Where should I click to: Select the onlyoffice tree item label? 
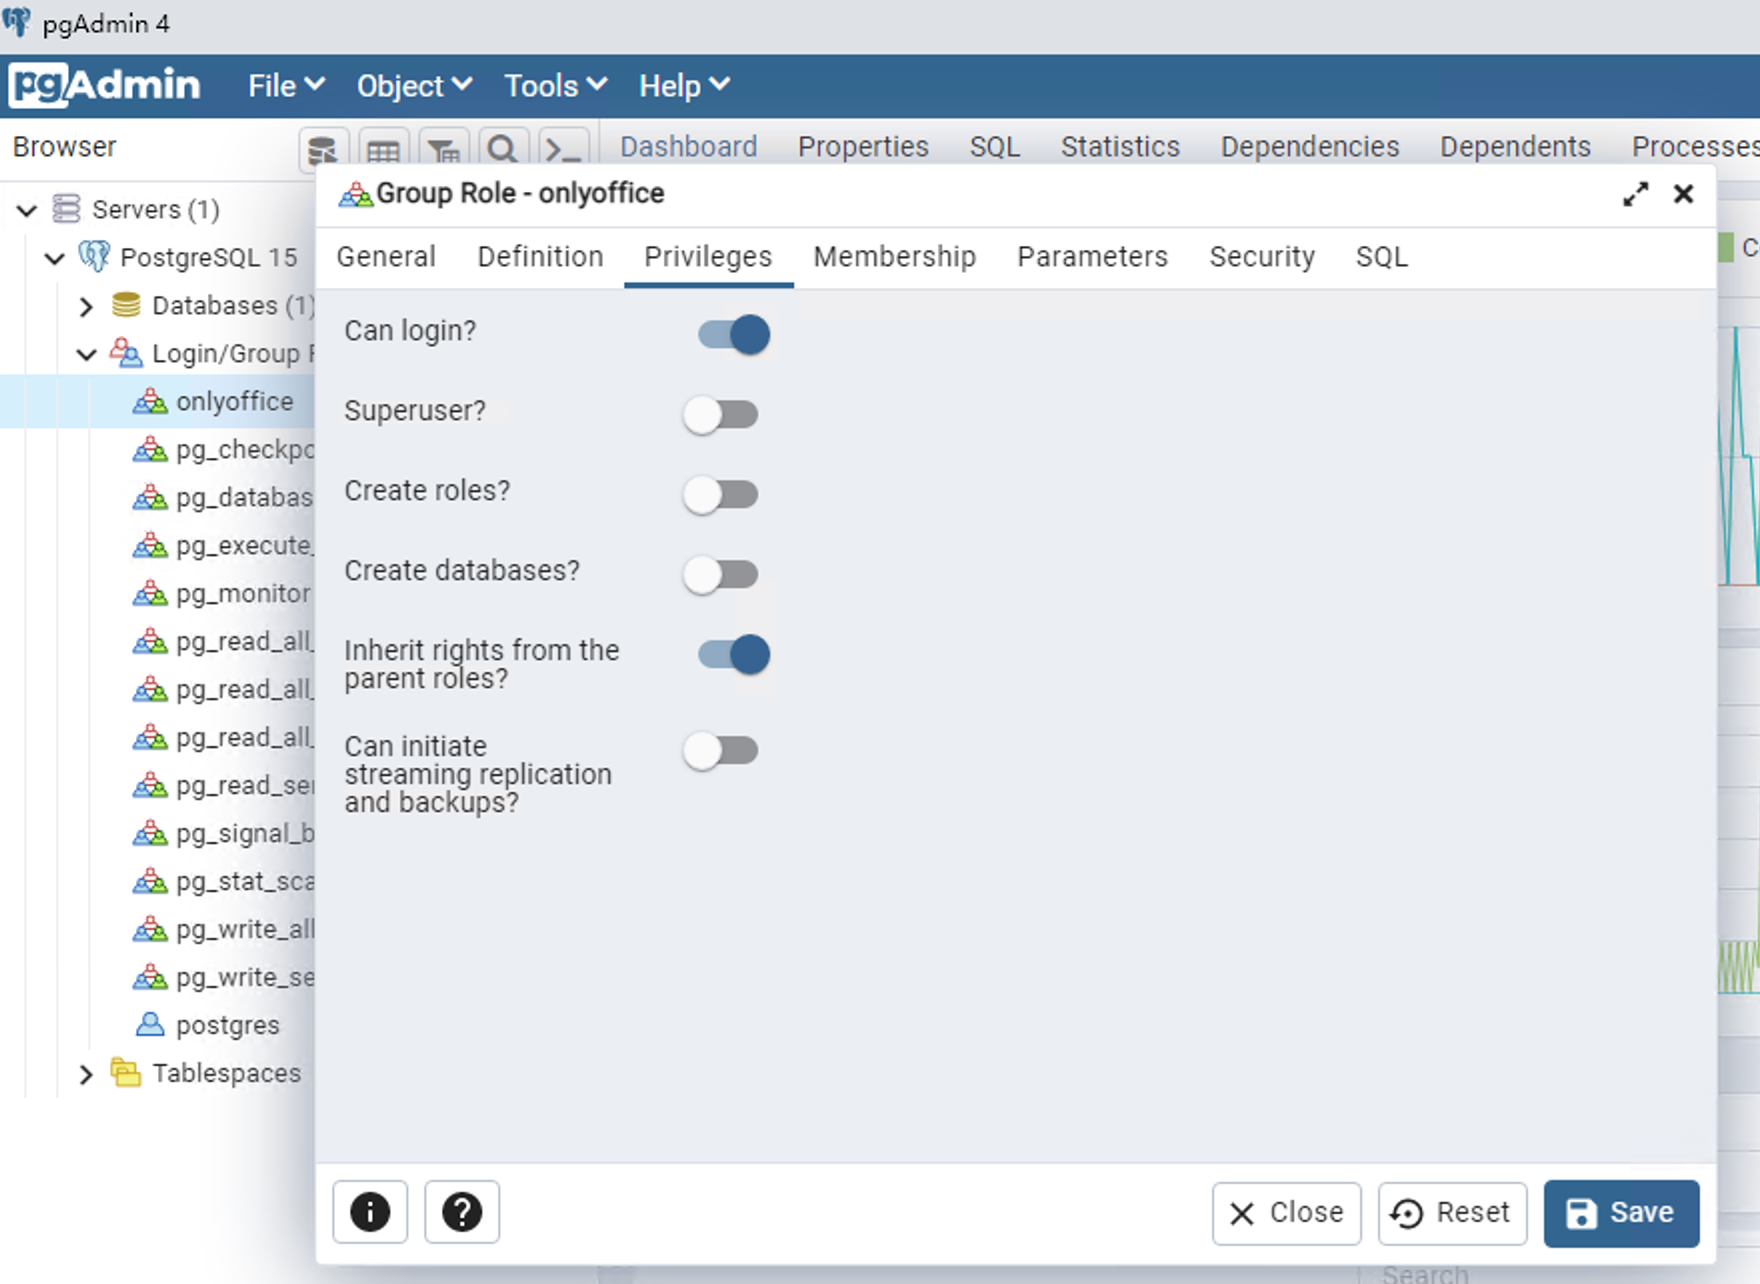(x=235, y=402)
